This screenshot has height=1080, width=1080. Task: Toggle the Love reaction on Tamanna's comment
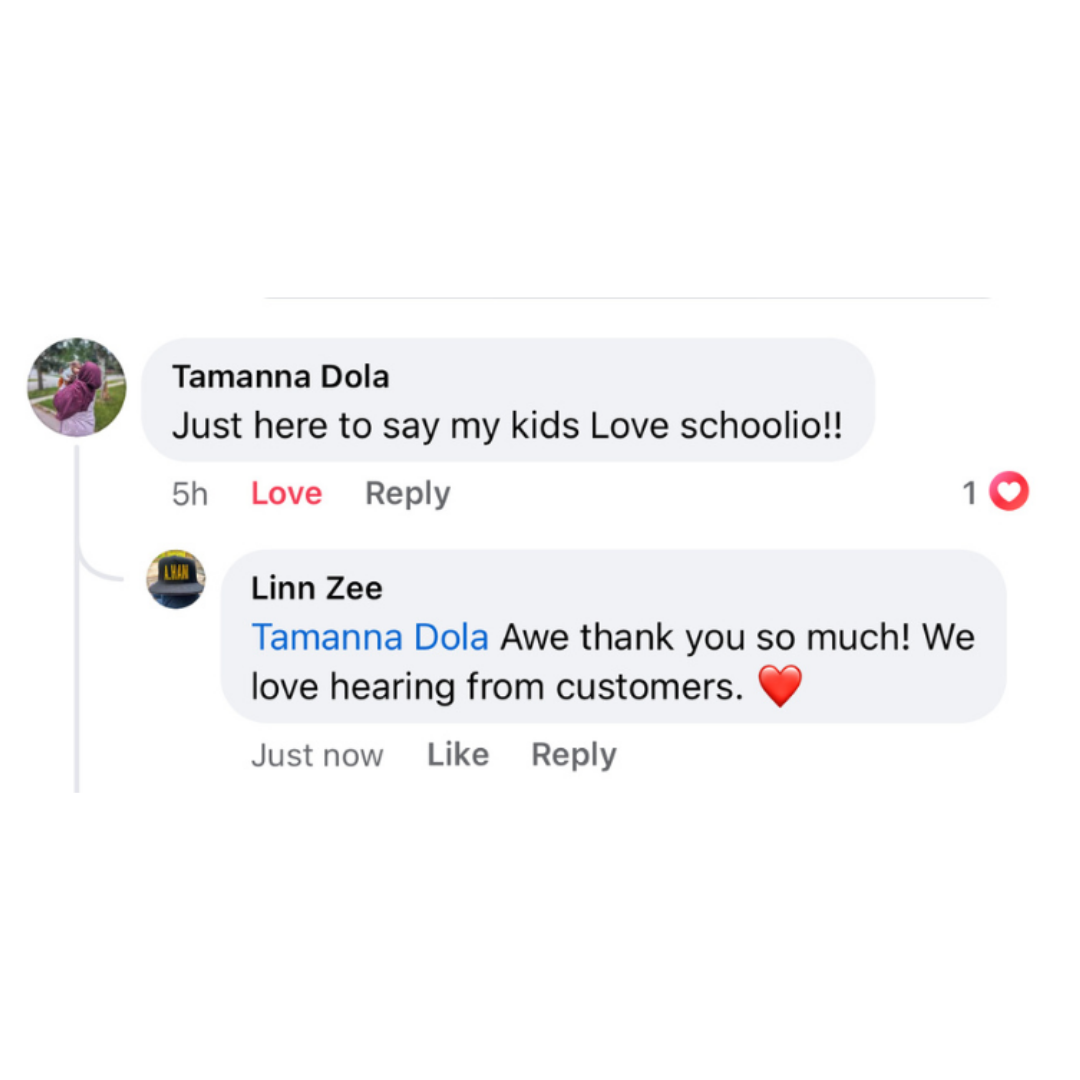[286, 494]
